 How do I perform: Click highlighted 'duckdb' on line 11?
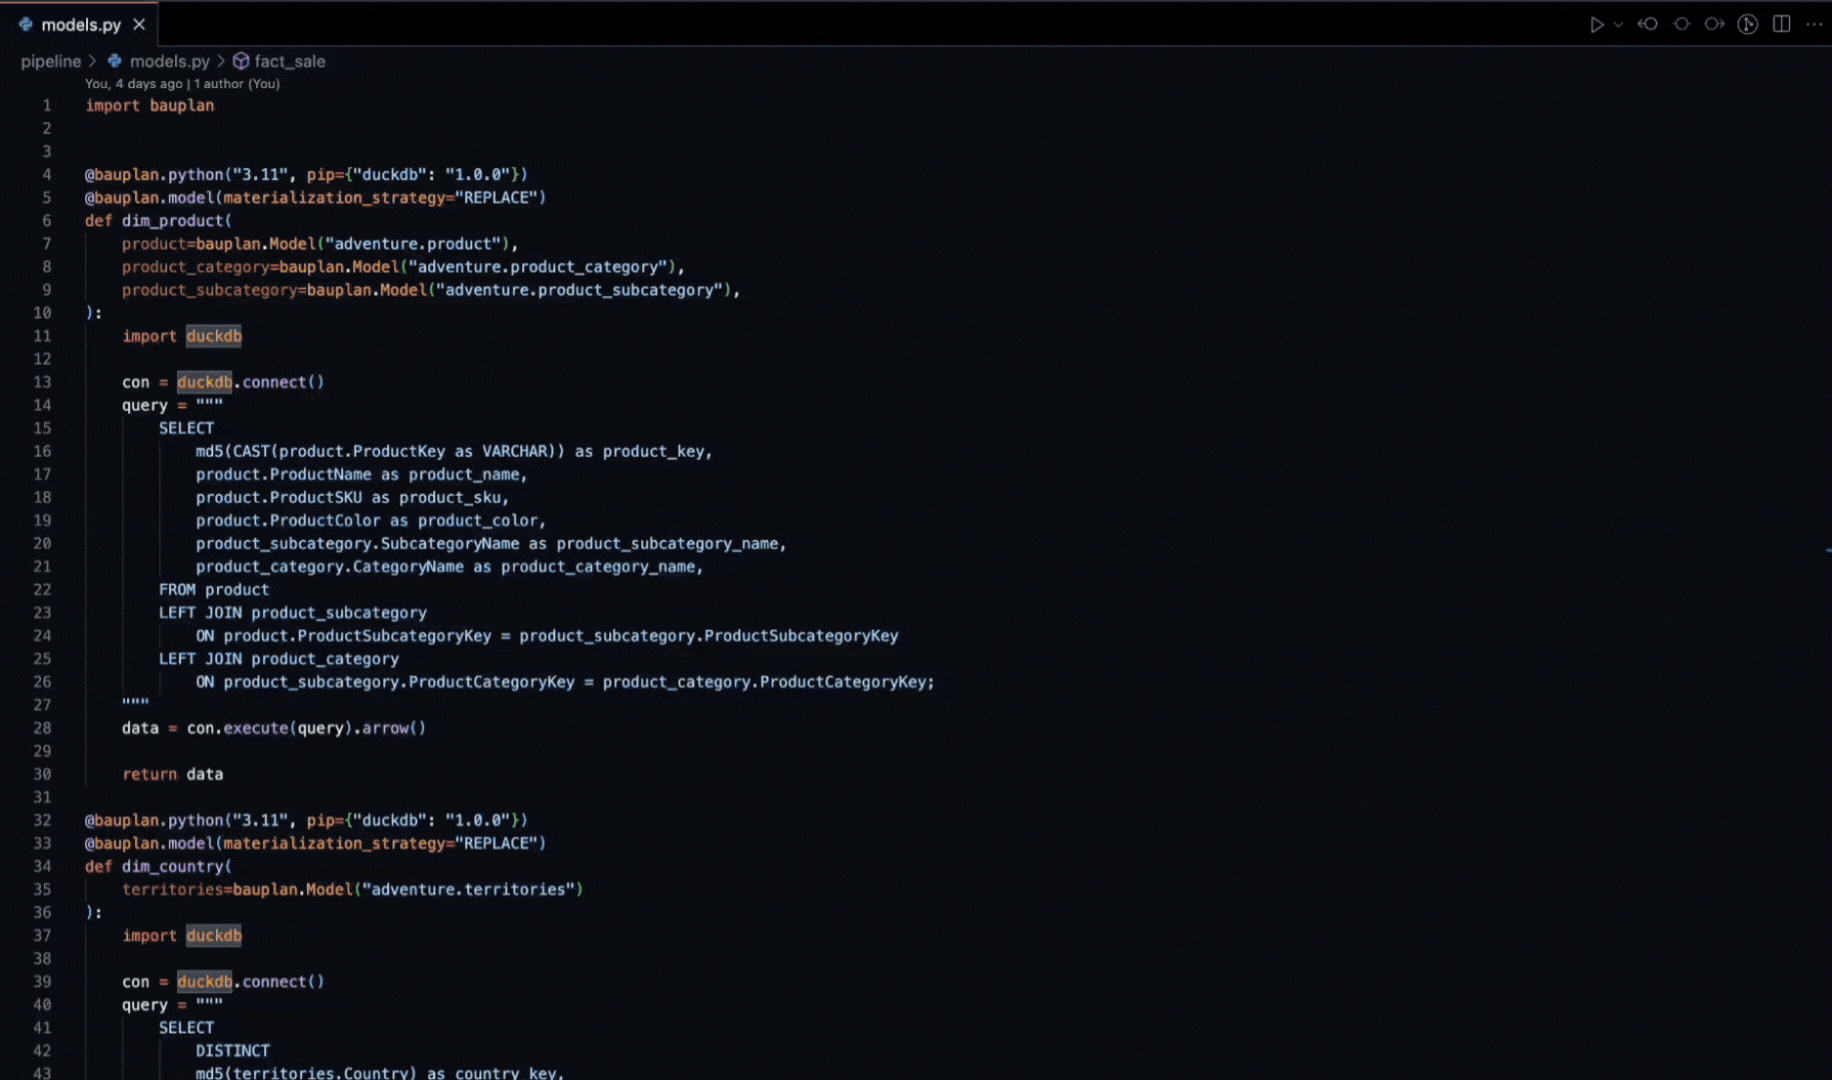(x=214, y=336)
